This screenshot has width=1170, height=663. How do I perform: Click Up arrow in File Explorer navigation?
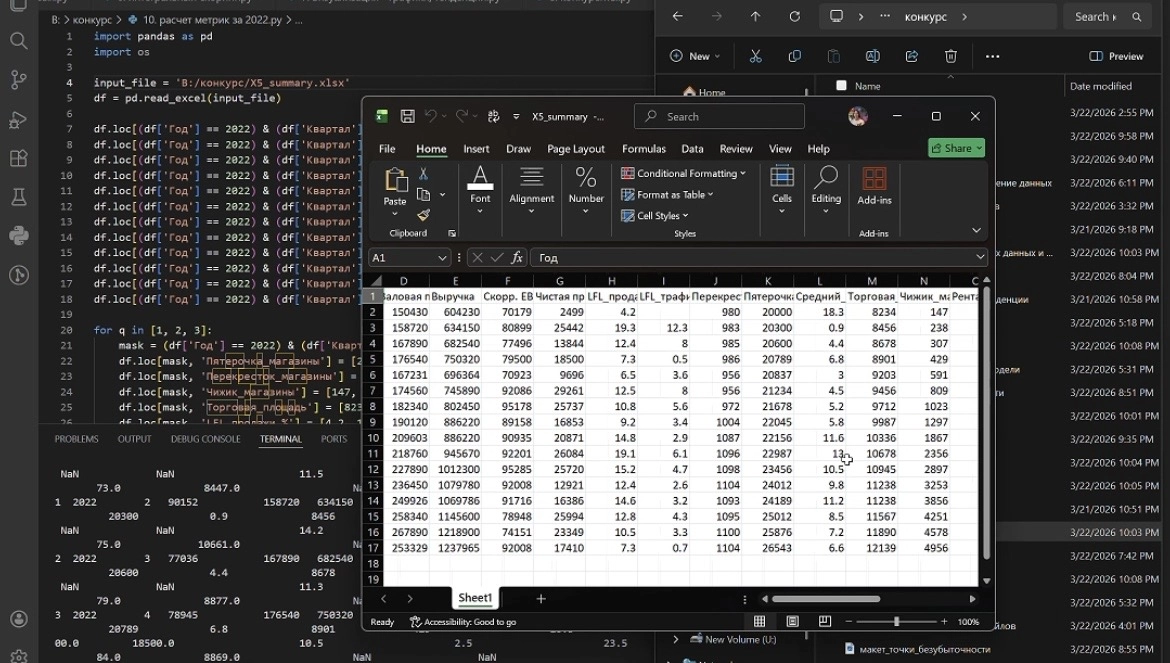click(x=755, y=16)
